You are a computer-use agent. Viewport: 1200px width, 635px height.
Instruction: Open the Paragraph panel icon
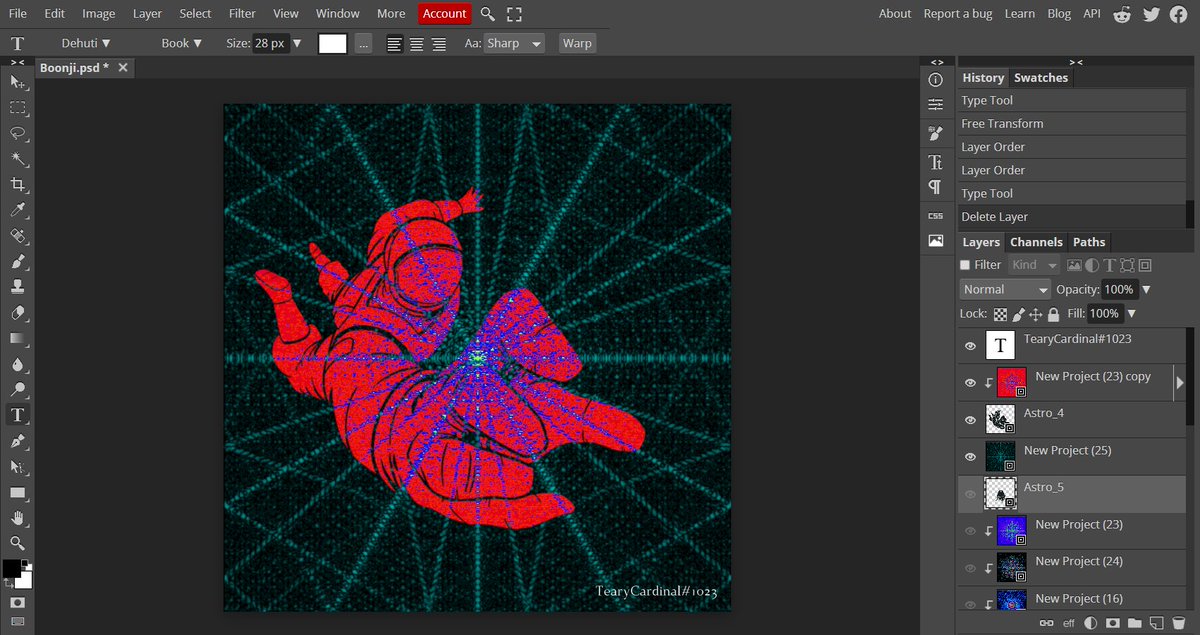pyautogui.click(x=936, y=187)
